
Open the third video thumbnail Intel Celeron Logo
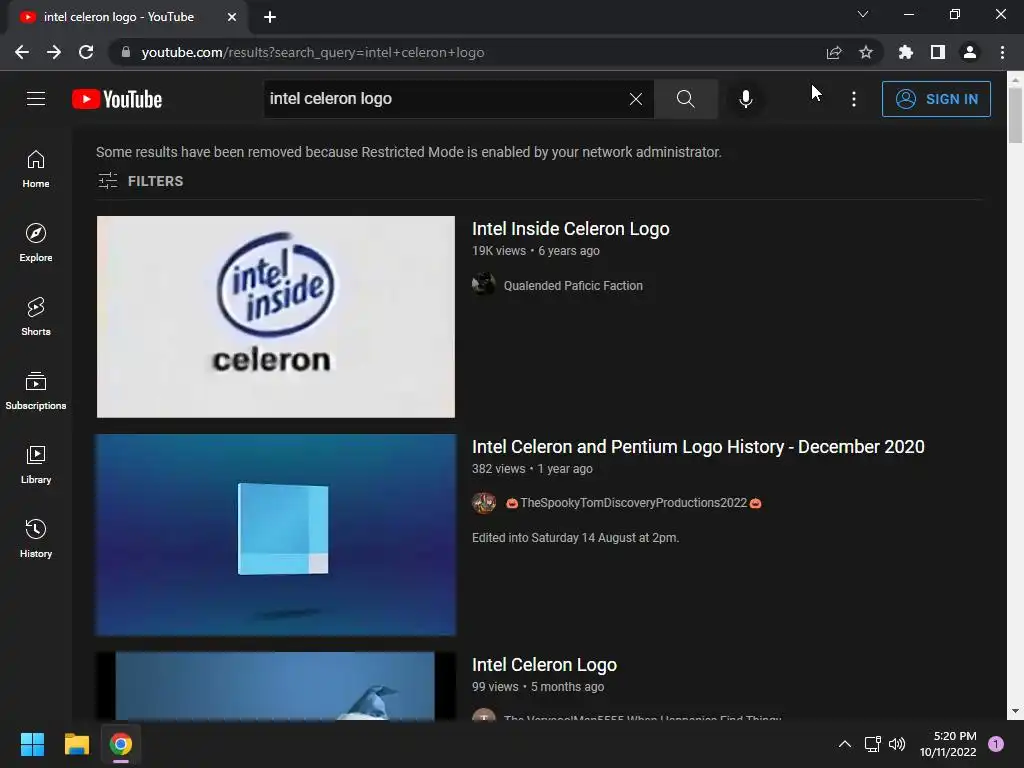click(x=276, y=686)
